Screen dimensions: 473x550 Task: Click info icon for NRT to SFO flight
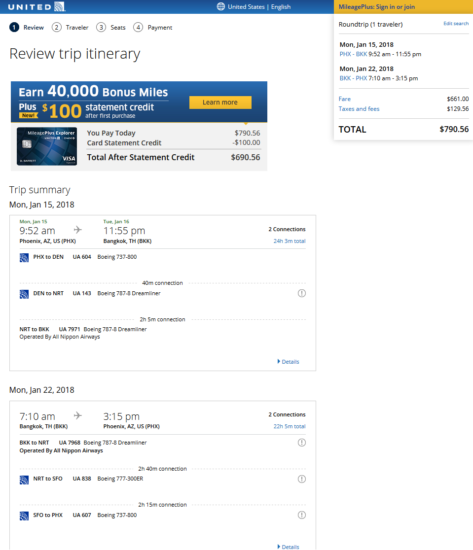point(302,479)
